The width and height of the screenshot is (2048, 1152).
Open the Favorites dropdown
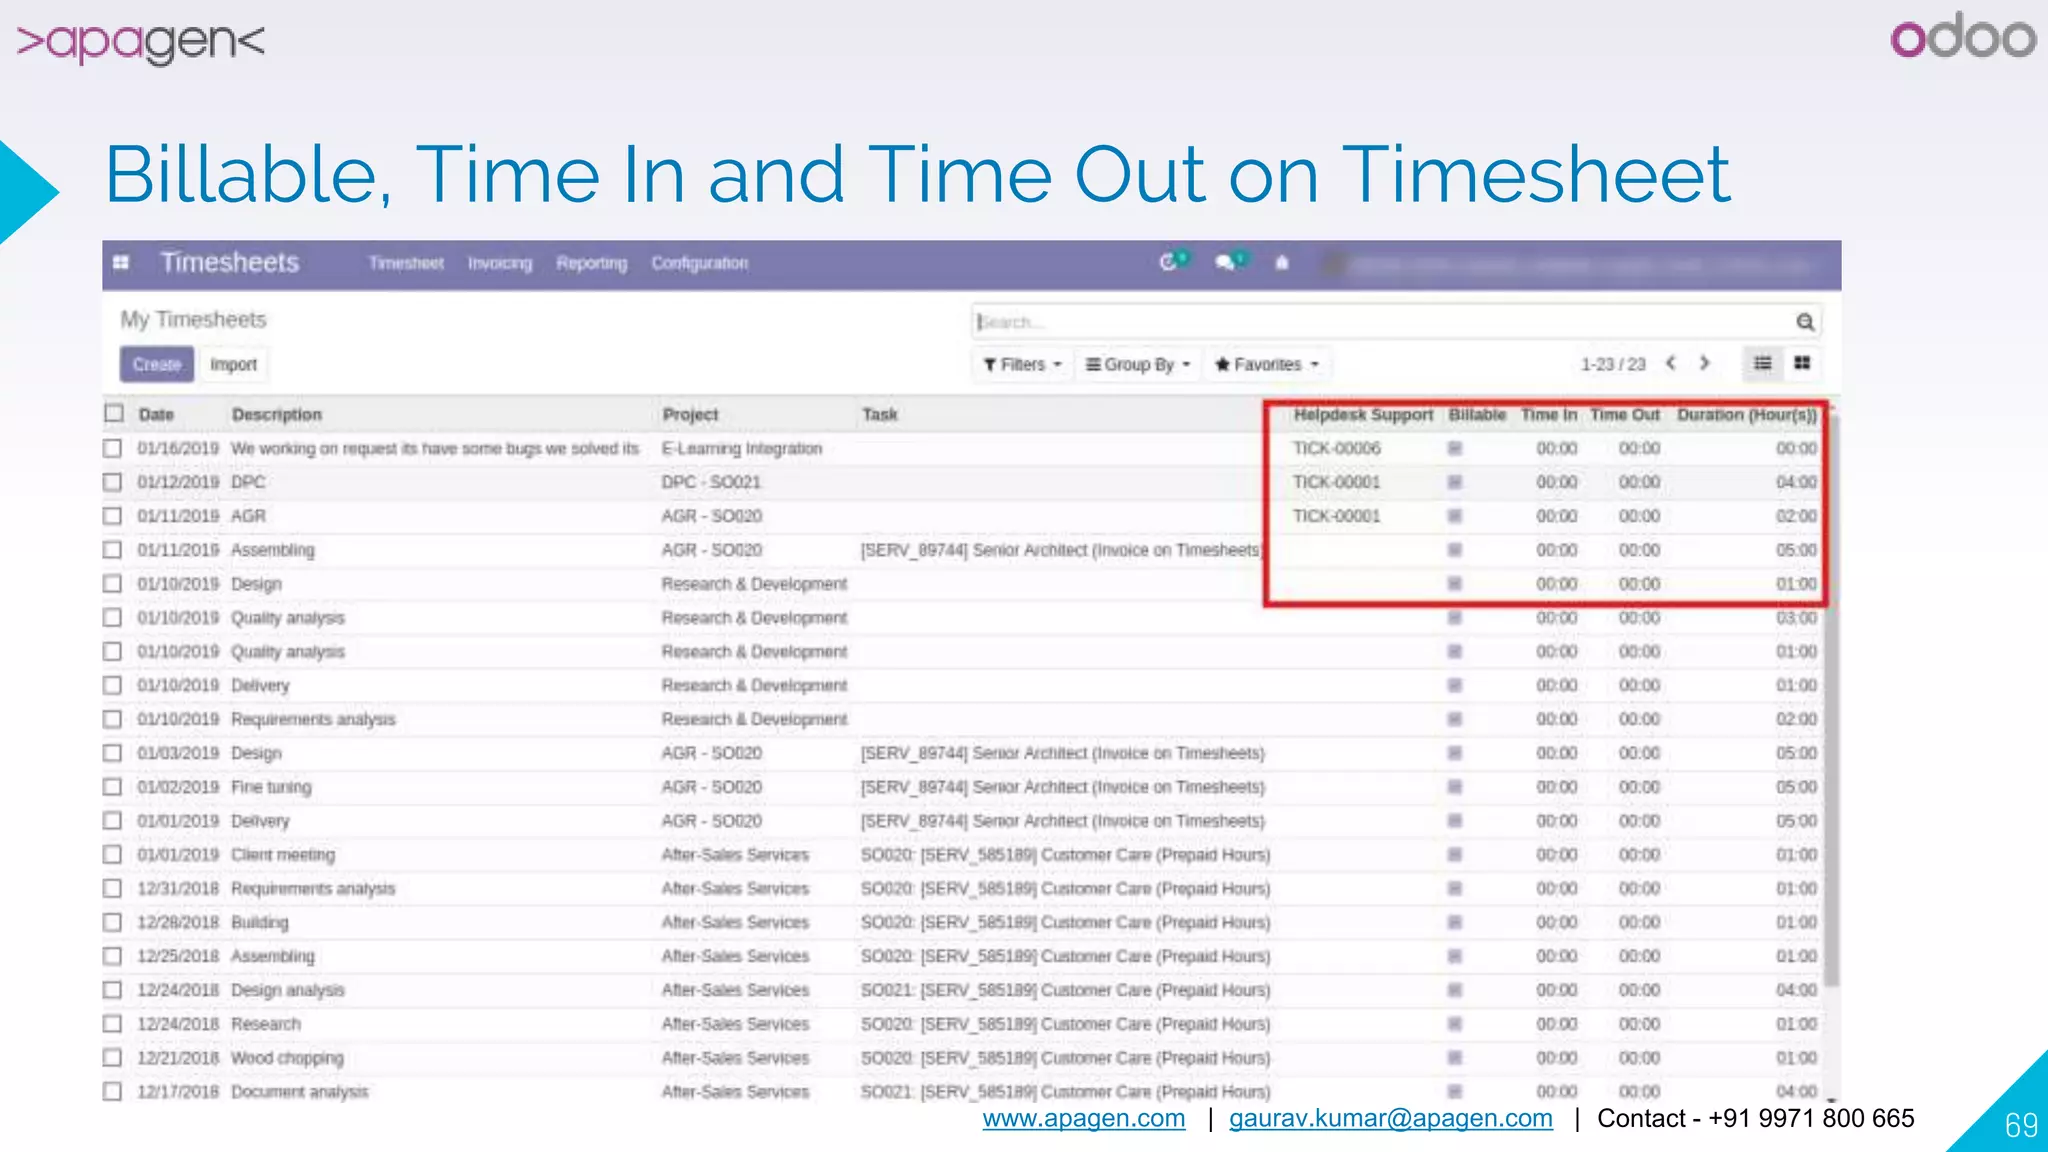[1267, 365]
